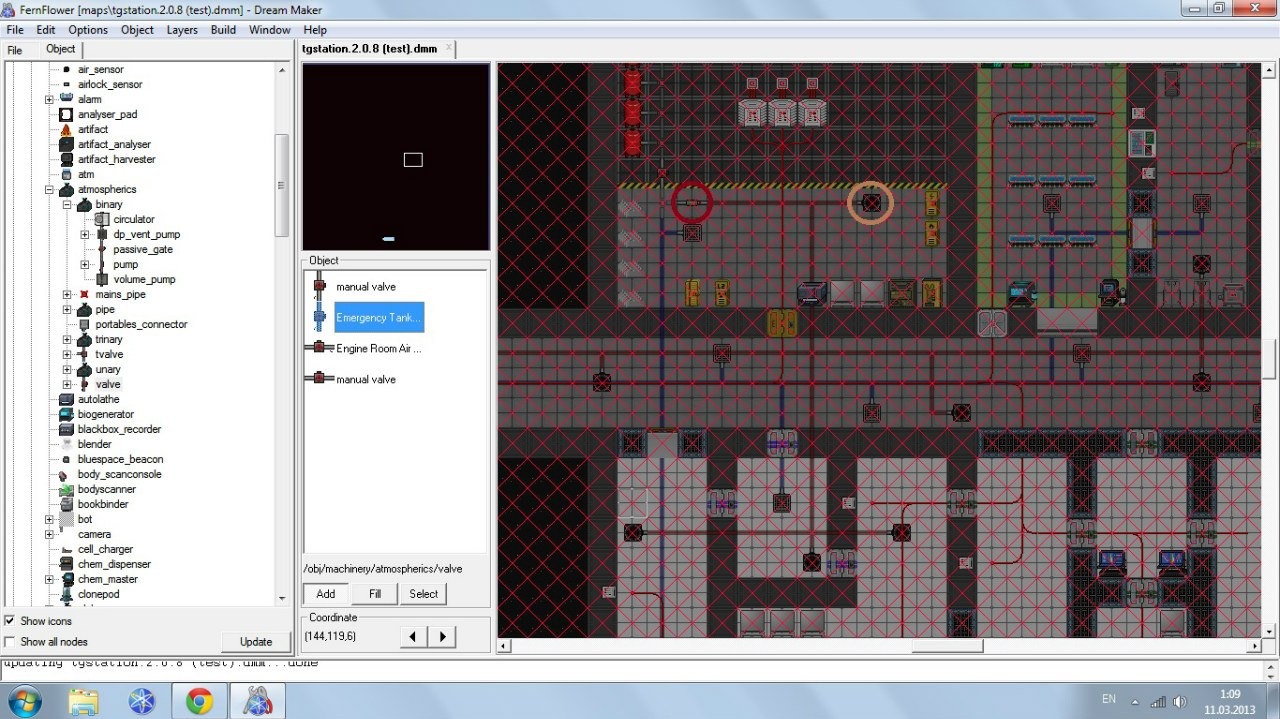The width and height of the screenshot is (1280, 719).
Task: Click the Add button
Action: click(x=326, y=593)
